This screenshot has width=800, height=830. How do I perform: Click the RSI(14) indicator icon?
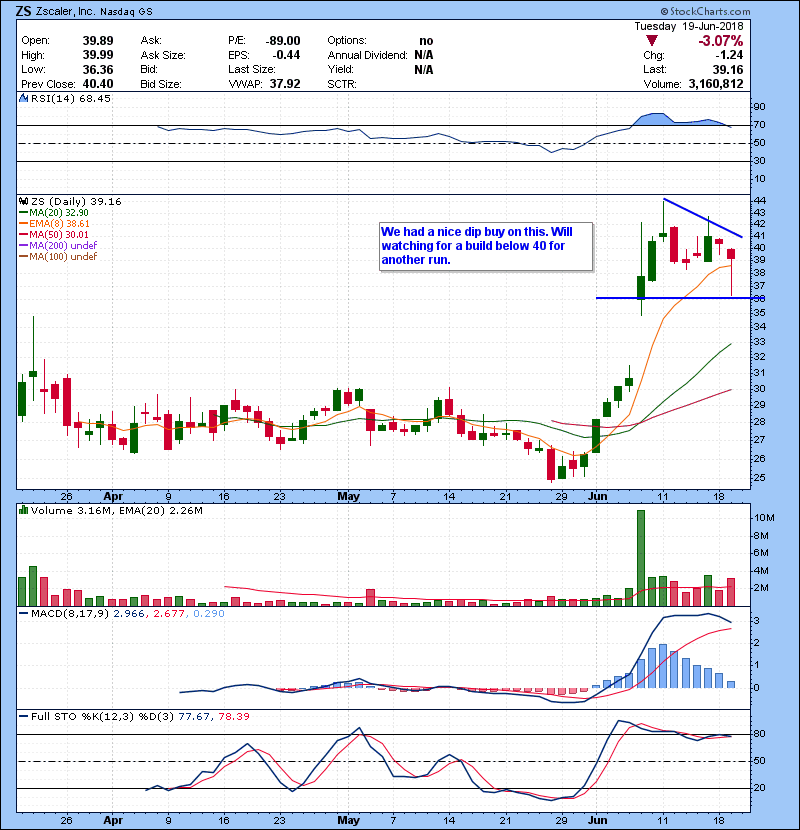(23, 98)
